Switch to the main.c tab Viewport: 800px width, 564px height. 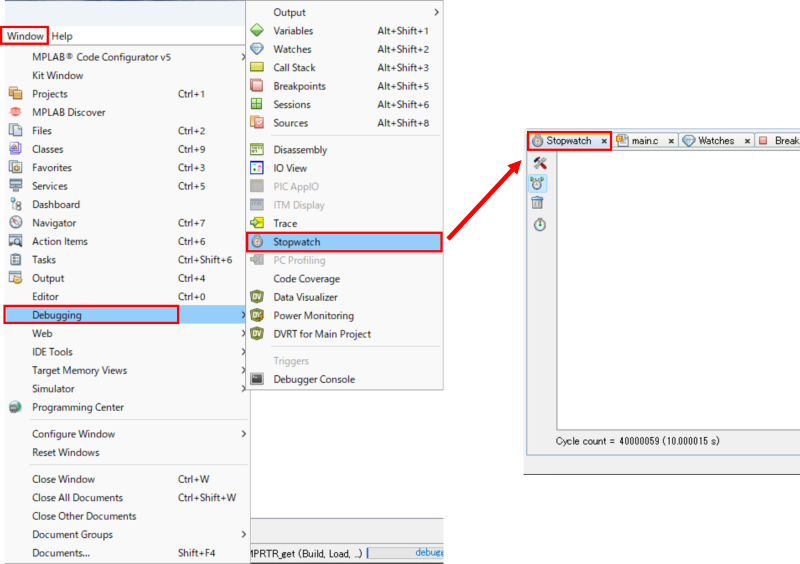click(644, 141)
